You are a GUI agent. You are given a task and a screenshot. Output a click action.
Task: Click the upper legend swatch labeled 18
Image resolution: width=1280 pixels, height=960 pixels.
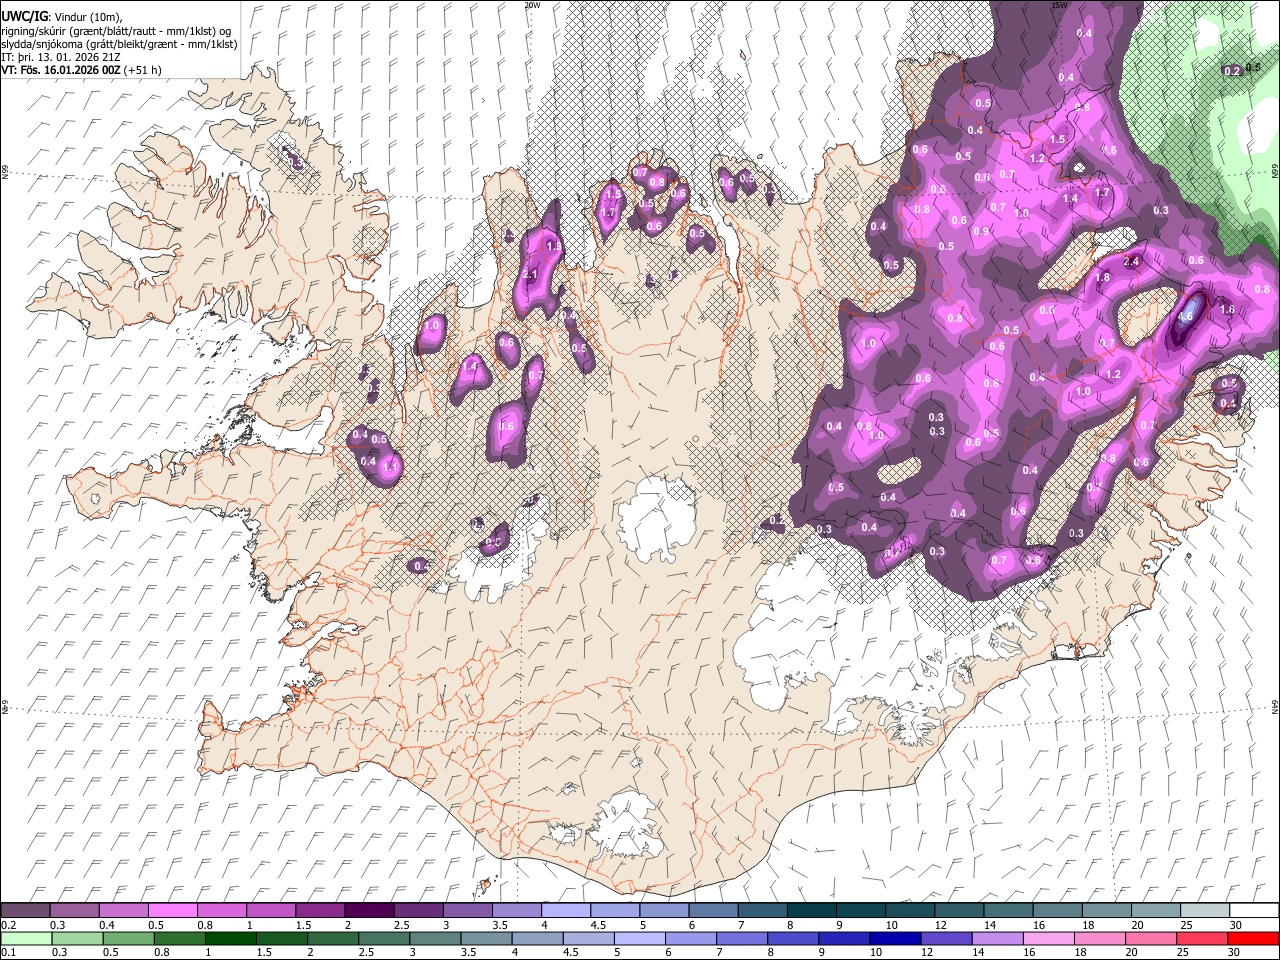tap(1106, 910)
